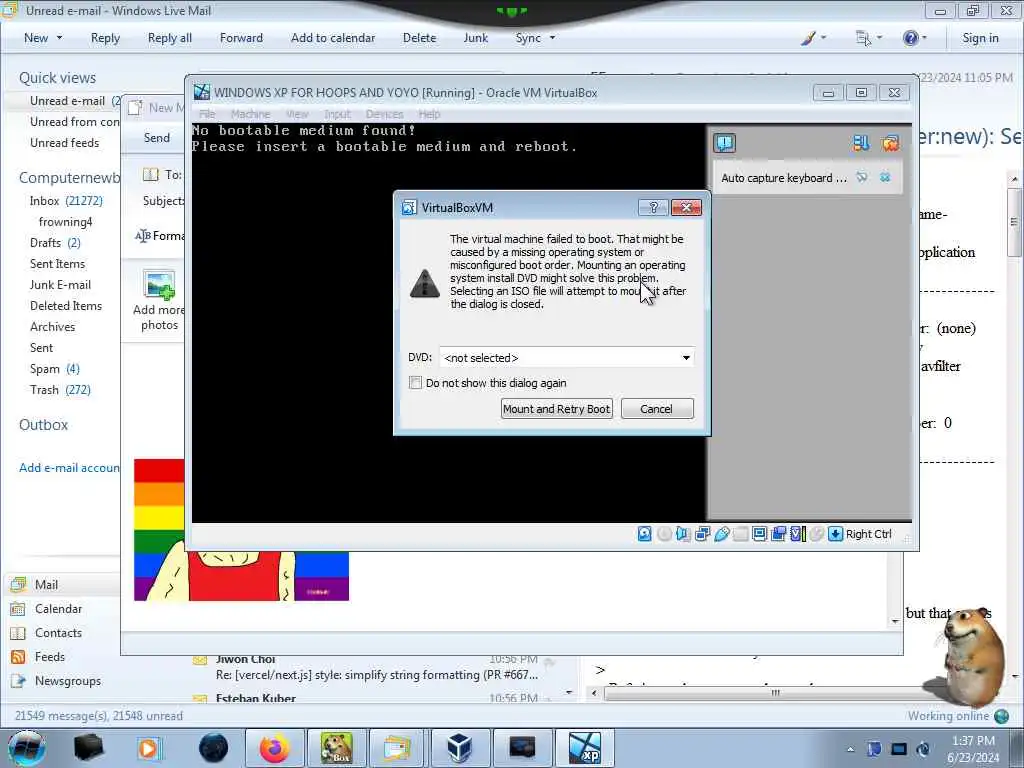This screenshot has height=768, width=1024.
Task: Open Firefox from the taskbar
Action: pos(275,748)
